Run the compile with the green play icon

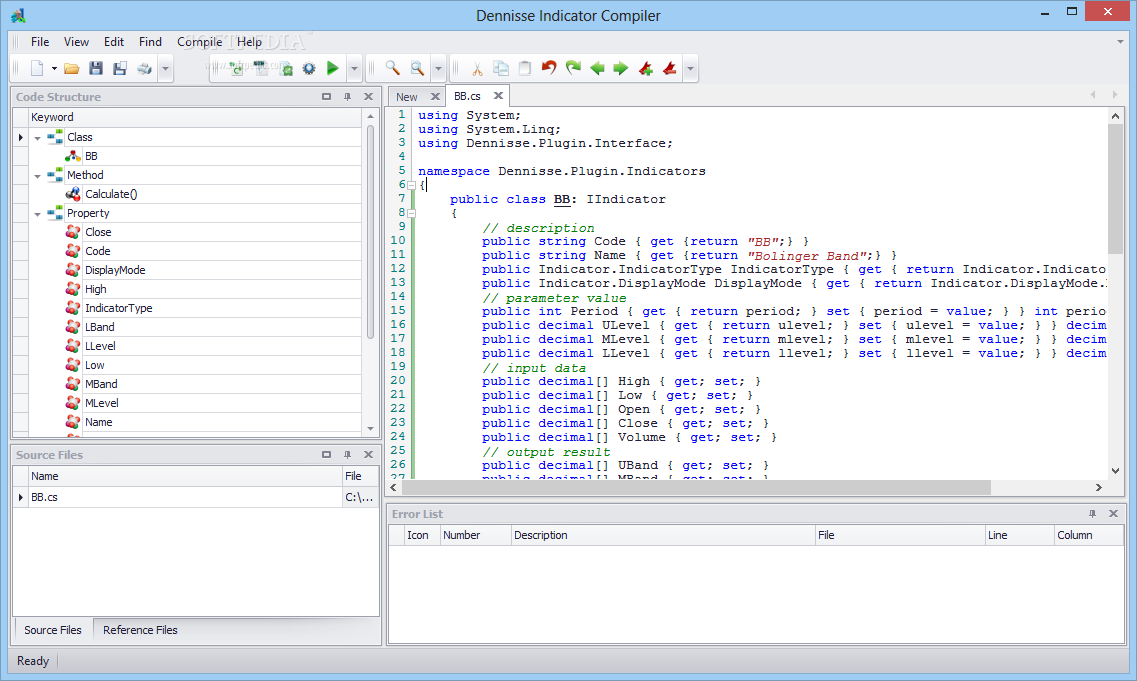pos(333,69)
